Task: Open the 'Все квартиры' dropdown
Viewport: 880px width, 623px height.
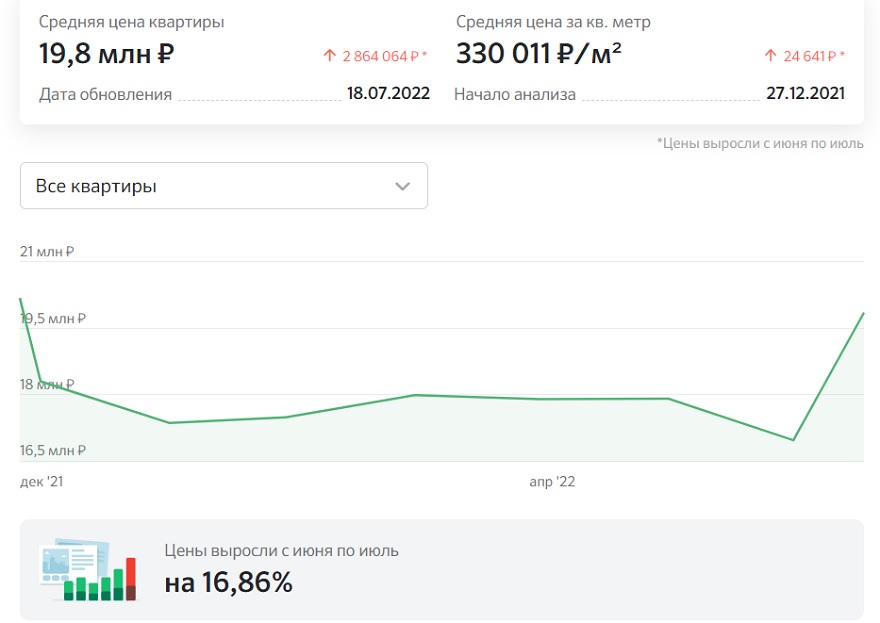Action: click(223, 186)
